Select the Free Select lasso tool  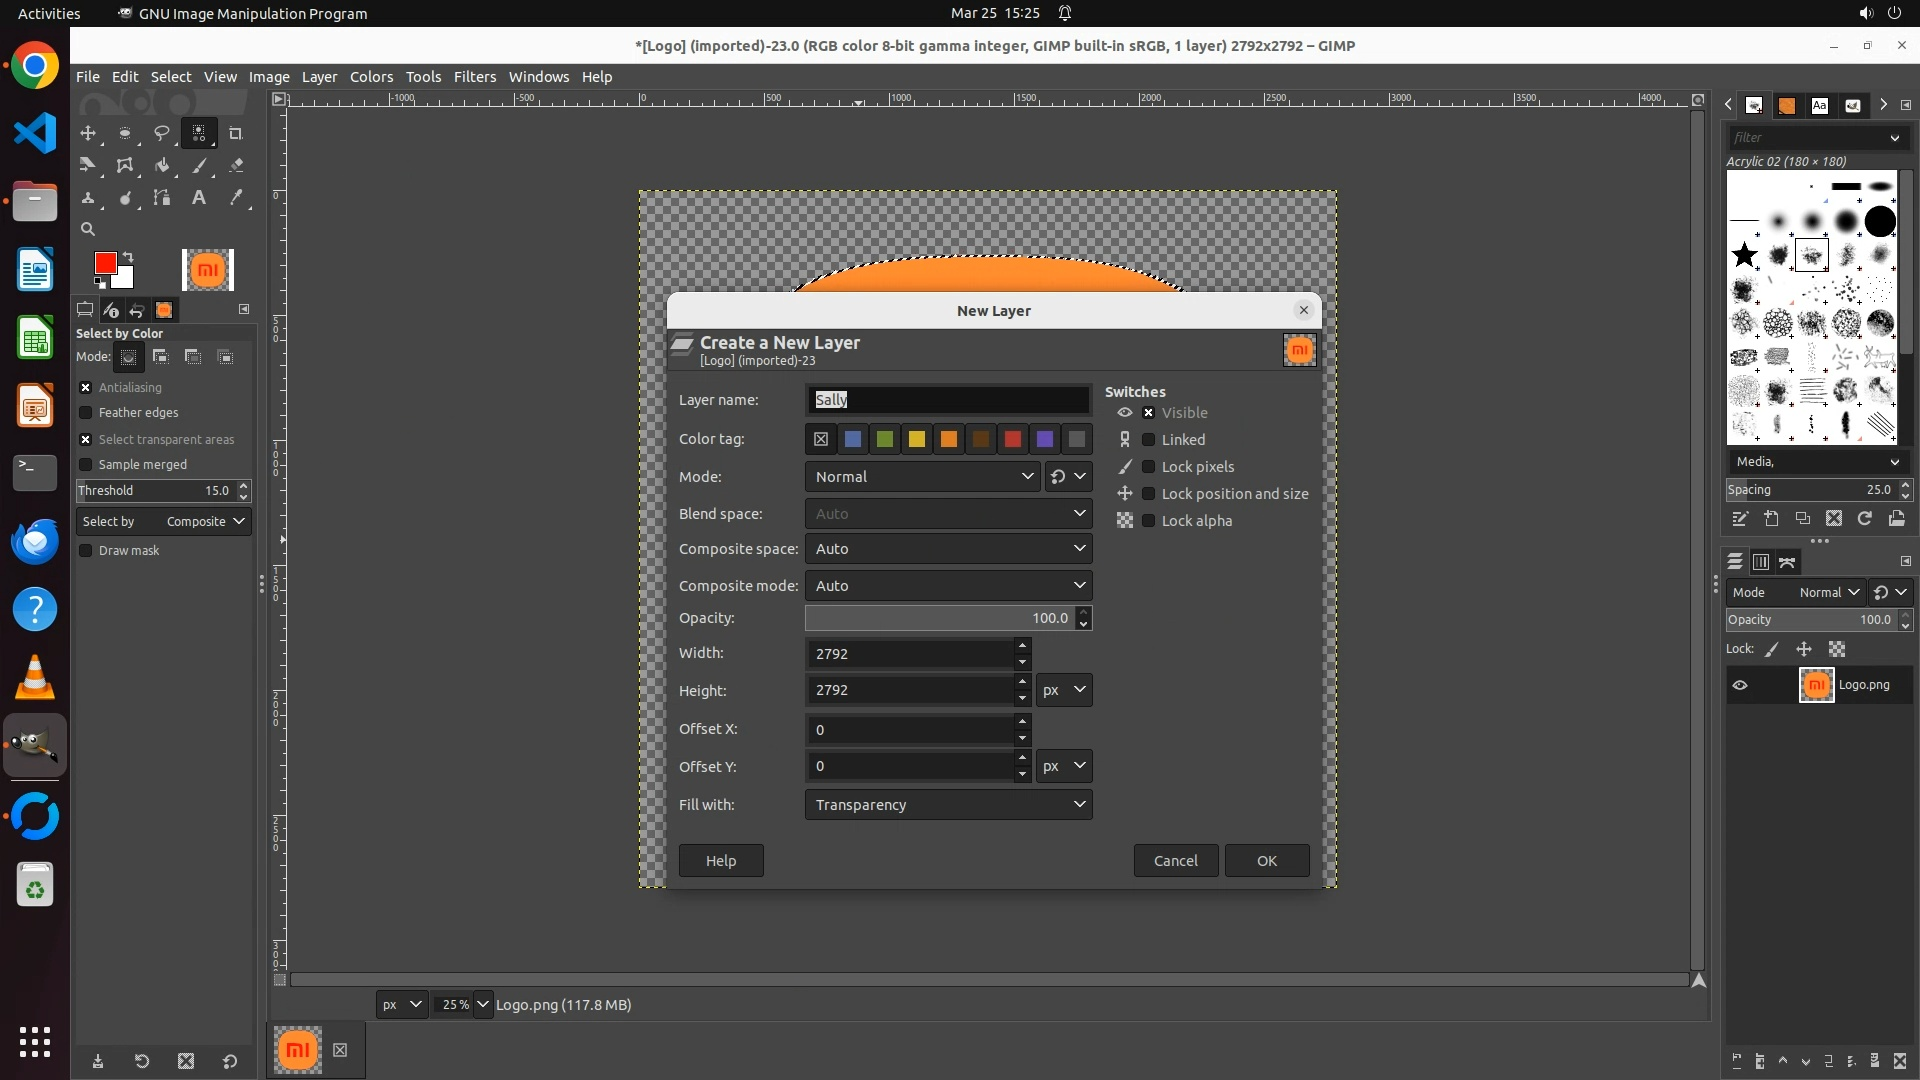pos(162,133)
